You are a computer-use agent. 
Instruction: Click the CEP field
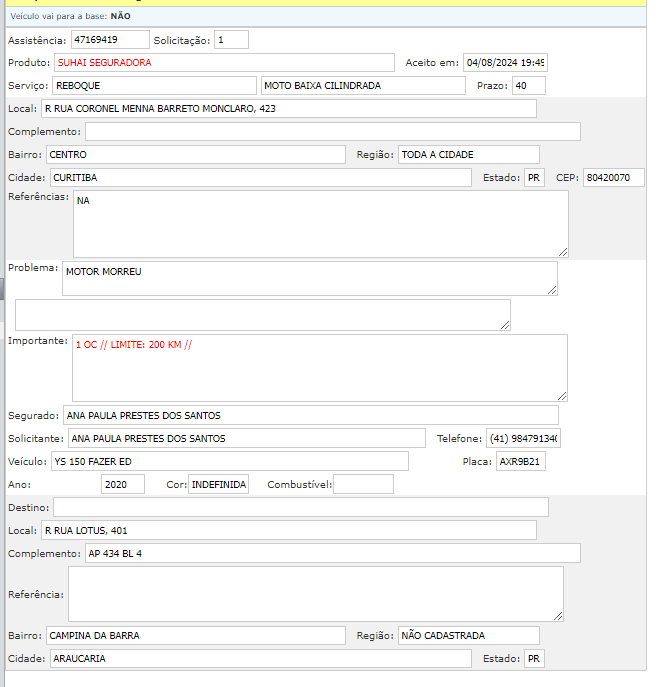pyautogui.click(x=613, y=178)
